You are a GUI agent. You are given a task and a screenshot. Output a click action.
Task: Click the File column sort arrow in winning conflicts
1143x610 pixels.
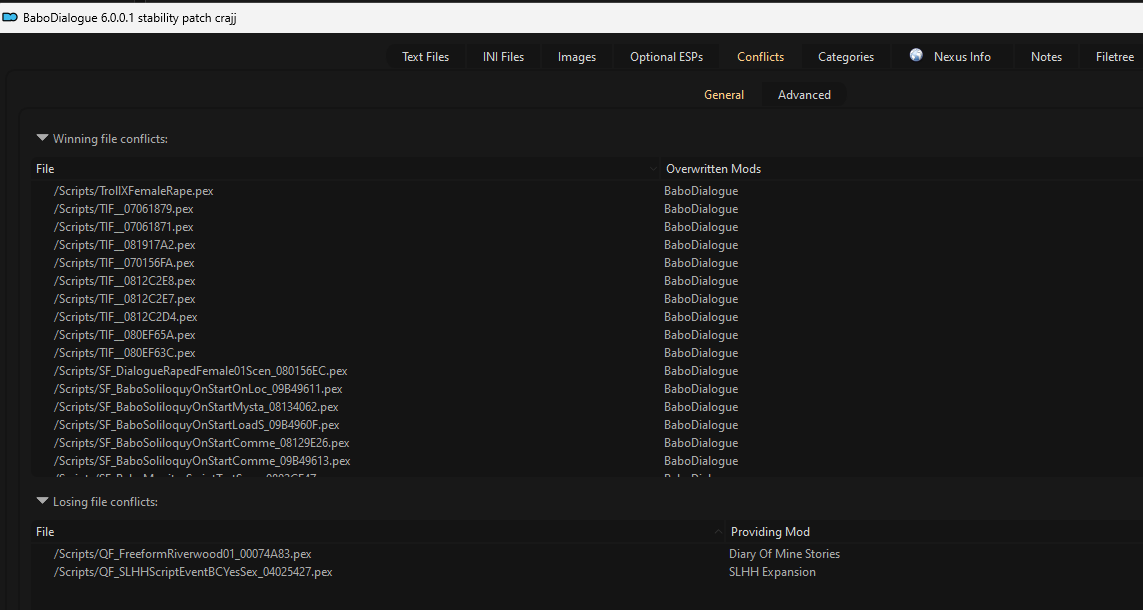pyautogui.click(x=653, y=169)
